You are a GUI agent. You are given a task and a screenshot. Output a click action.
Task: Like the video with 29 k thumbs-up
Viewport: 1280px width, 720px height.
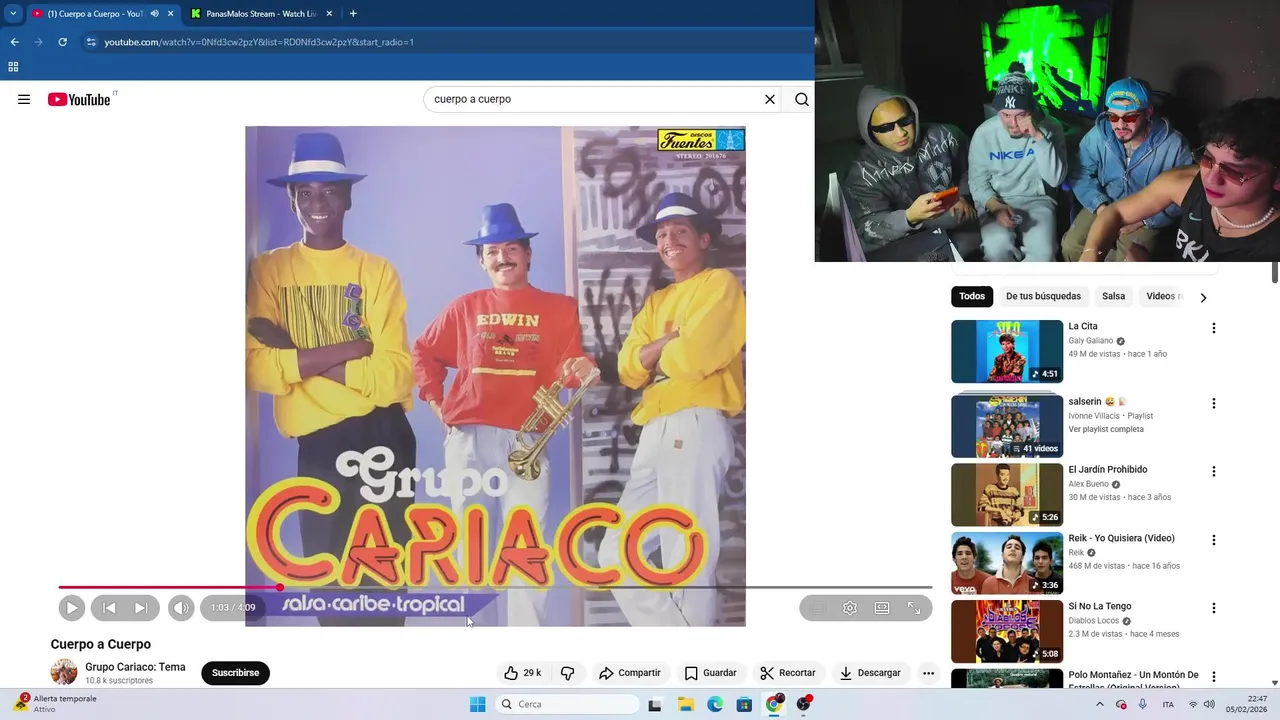(523, 673)
